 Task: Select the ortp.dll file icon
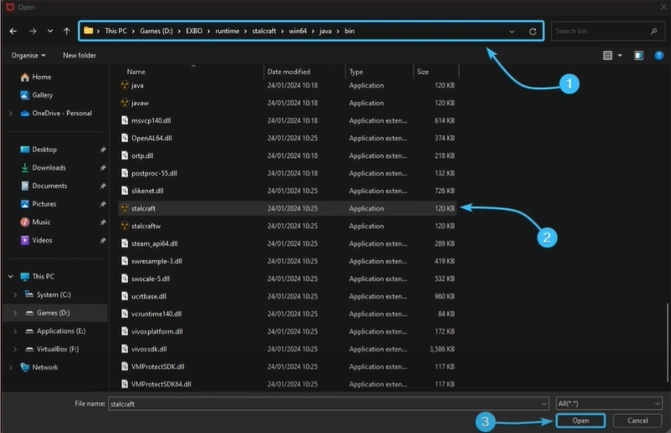point(125,156)
